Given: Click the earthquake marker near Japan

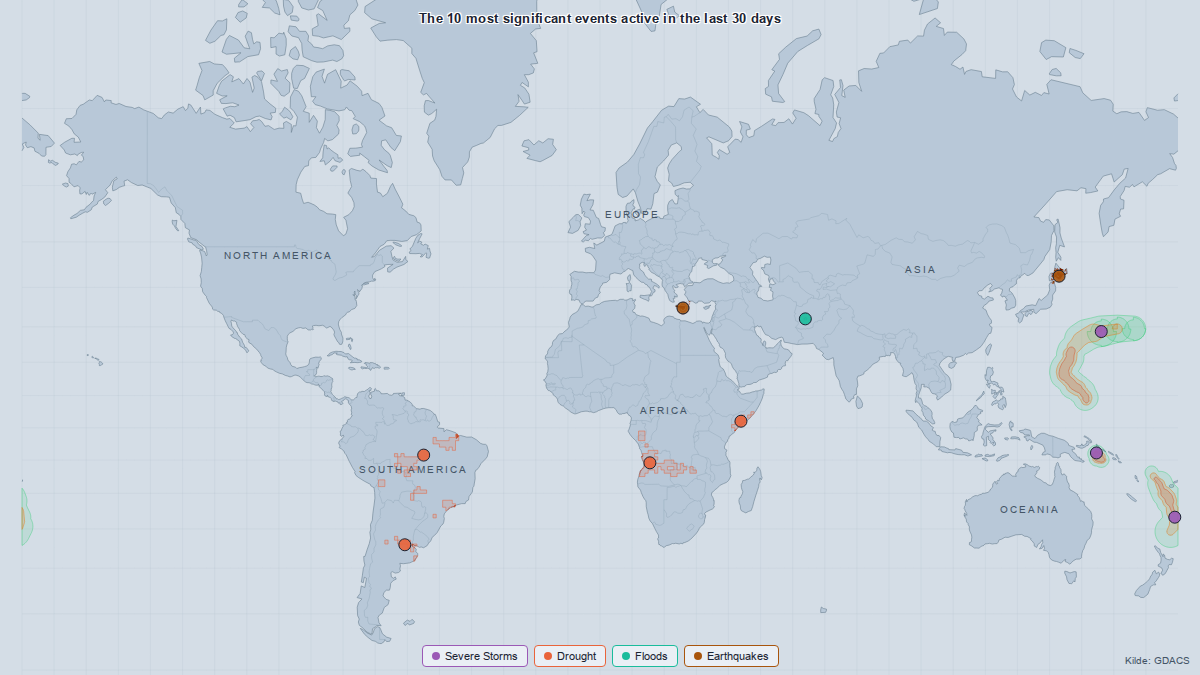Looking at the screenshot, I should [1058, 276].
